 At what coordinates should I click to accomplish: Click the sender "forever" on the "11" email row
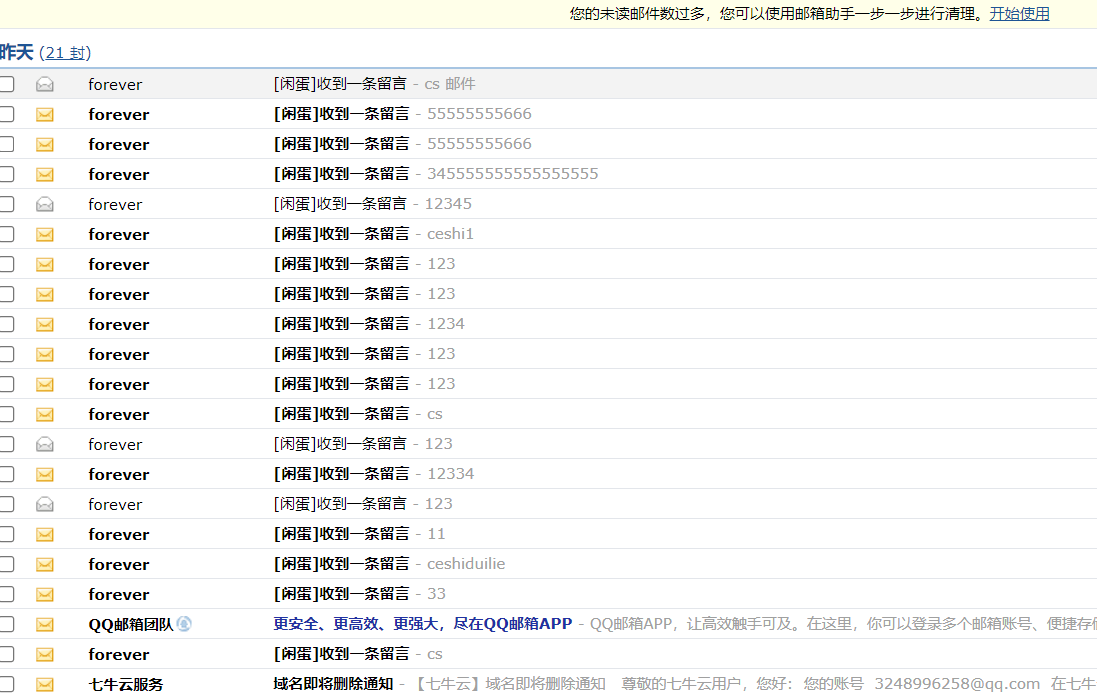(x=118, y=534)
